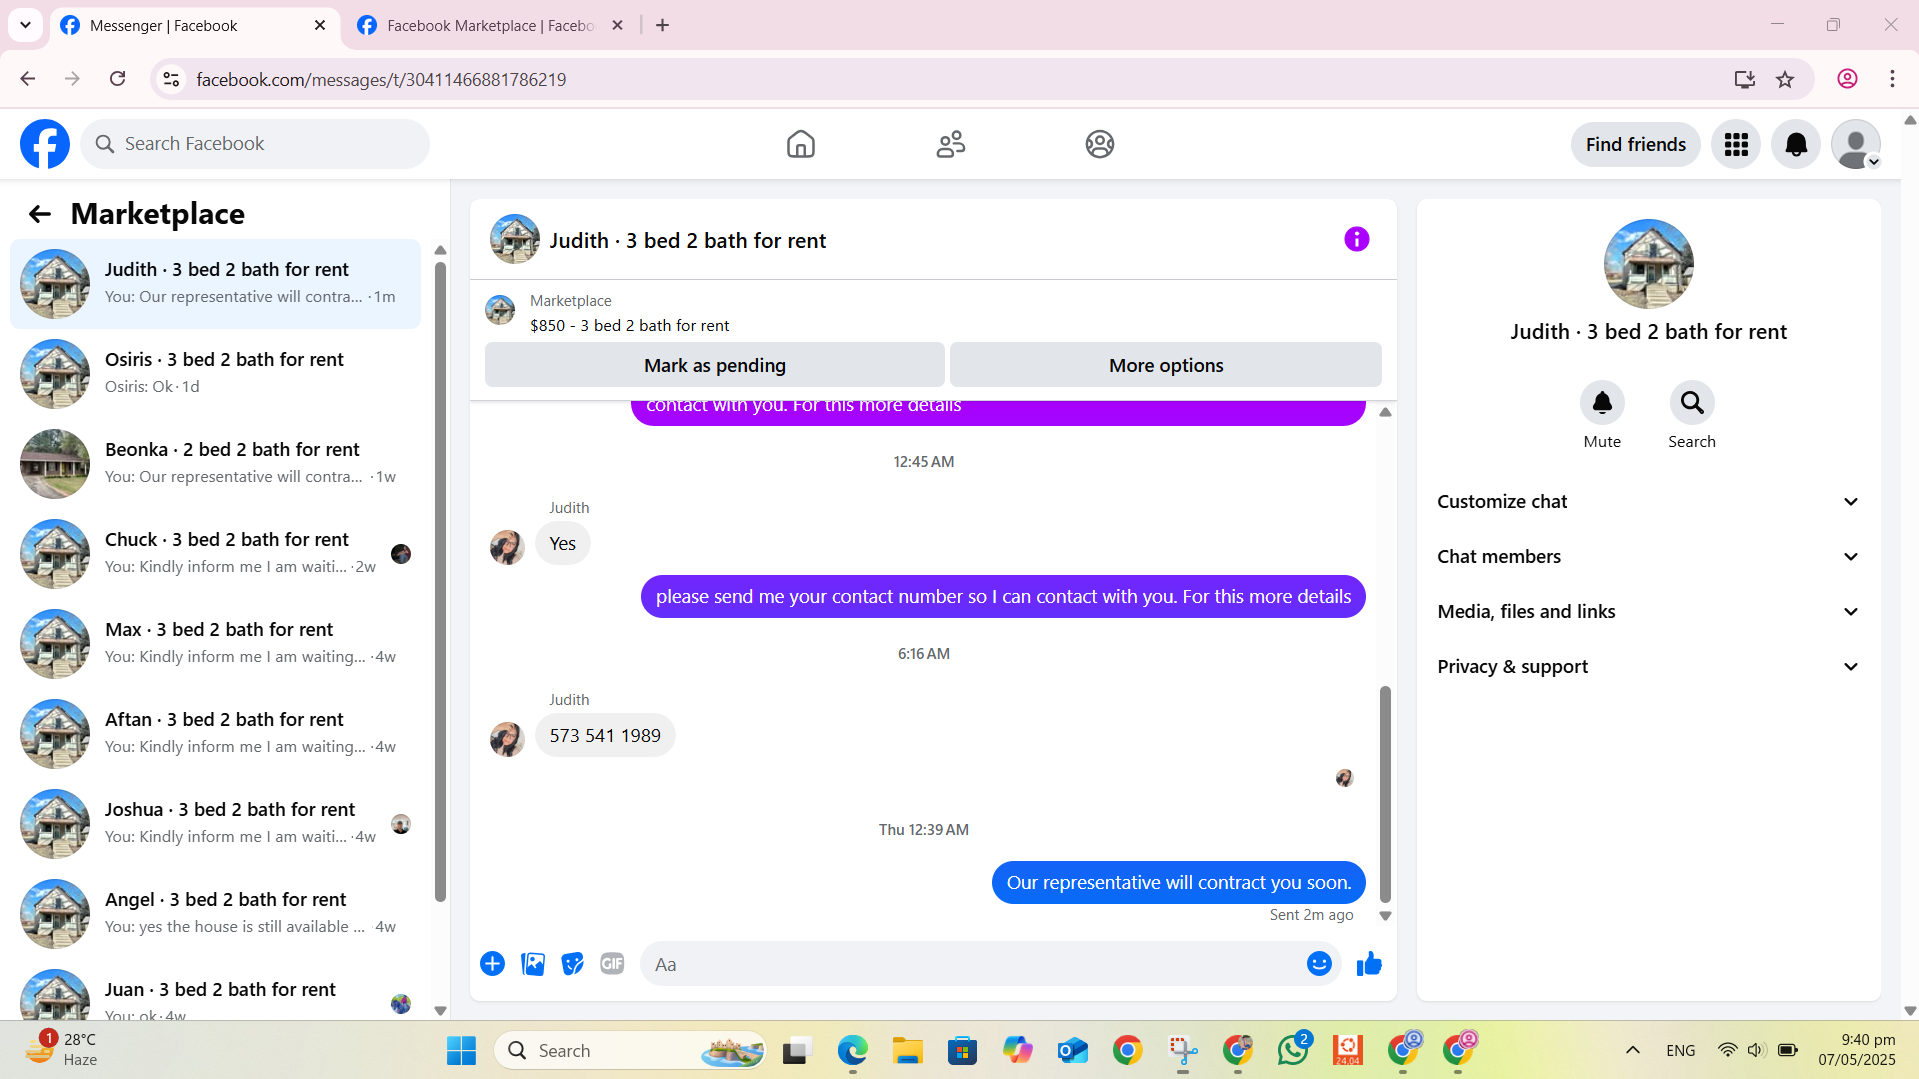The width and height of the screenshot is (1919, 1079).
Task: Choose a GIF from the composer
Action: [x=612, y=964]
